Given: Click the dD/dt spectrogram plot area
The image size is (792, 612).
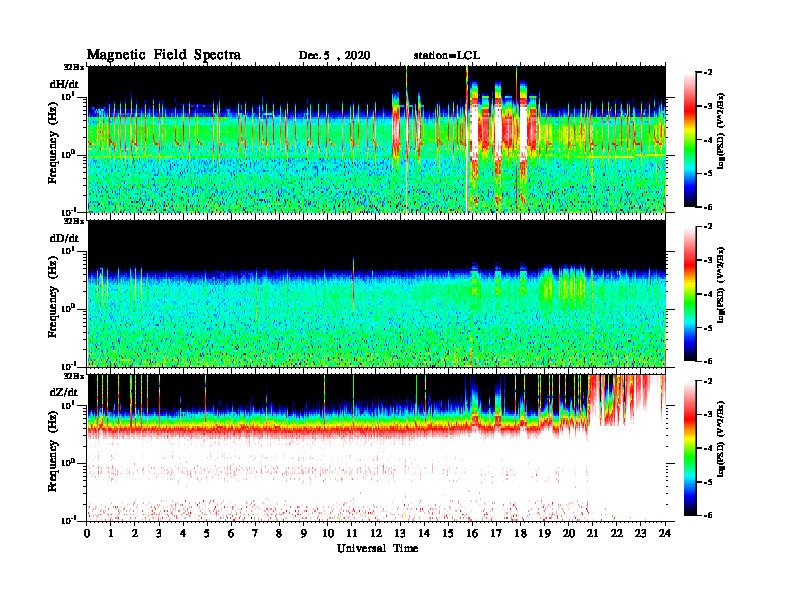Looking at the screenshot, I should tap(377, 293).
